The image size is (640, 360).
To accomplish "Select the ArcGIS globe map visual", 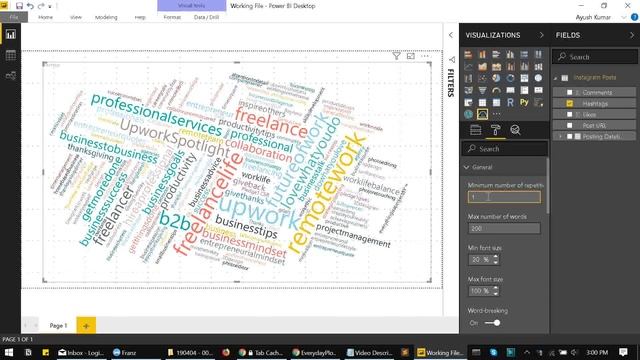I will coord(468,114).
